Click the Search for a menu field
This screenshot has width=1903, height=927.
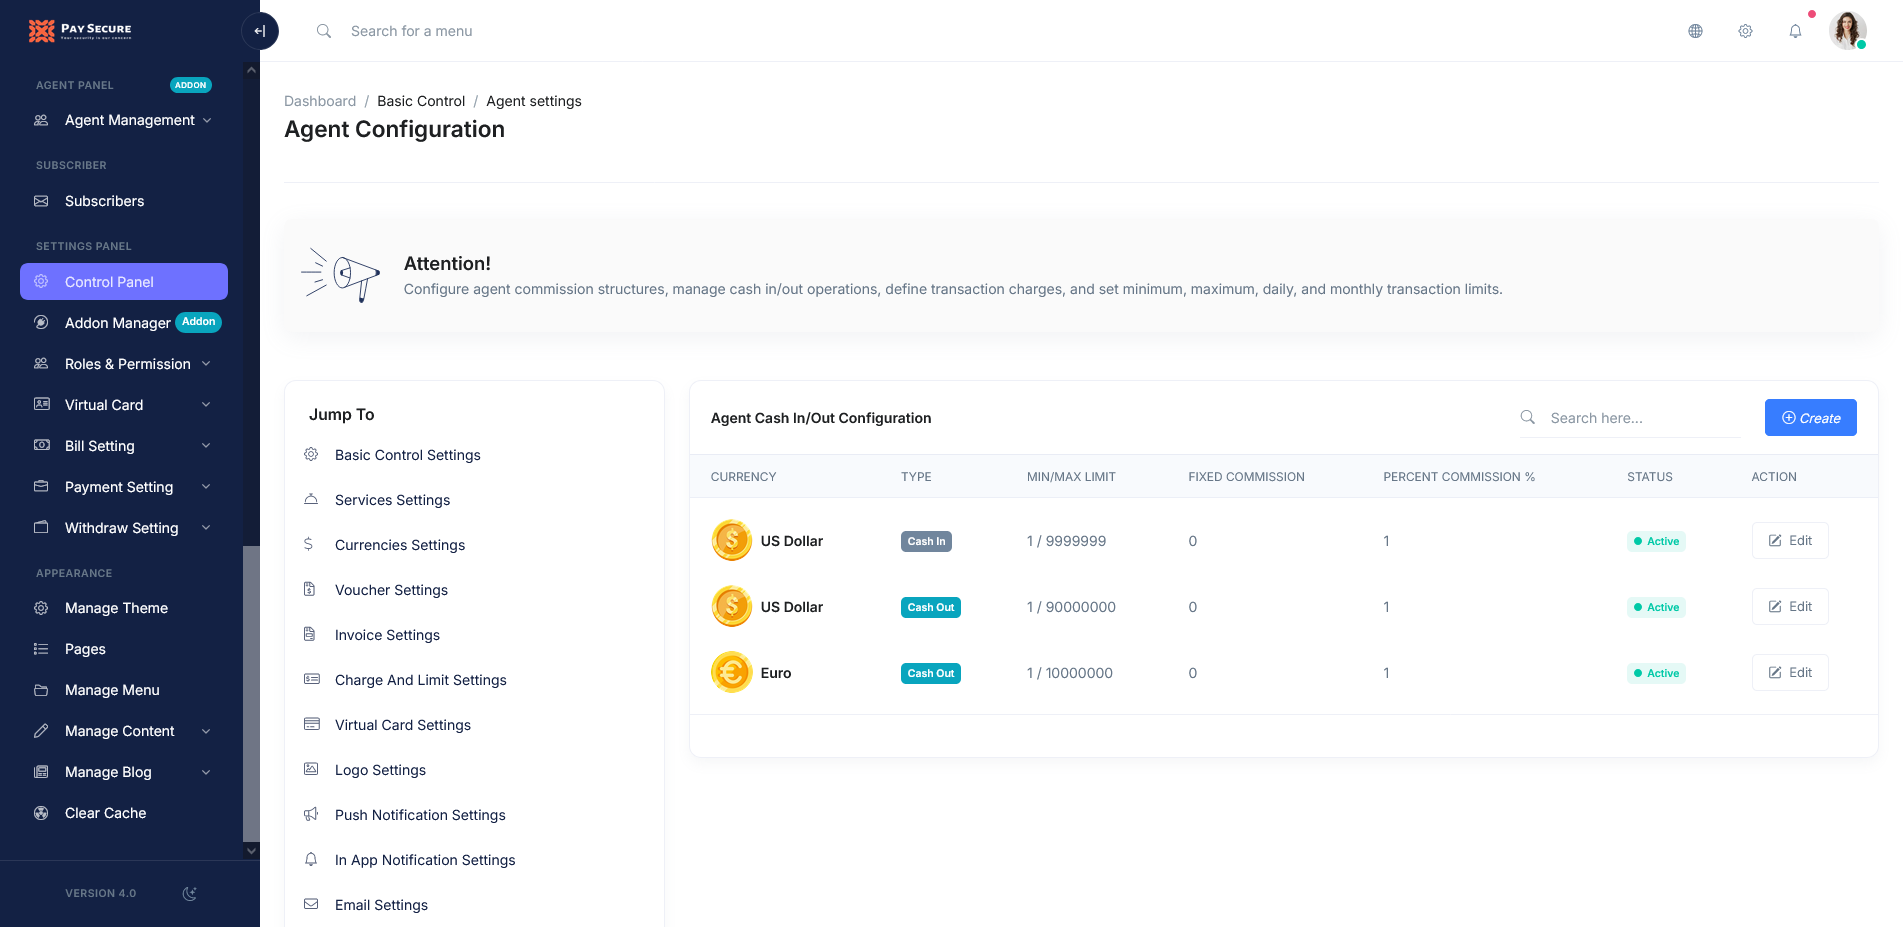(x=411, y=31)
